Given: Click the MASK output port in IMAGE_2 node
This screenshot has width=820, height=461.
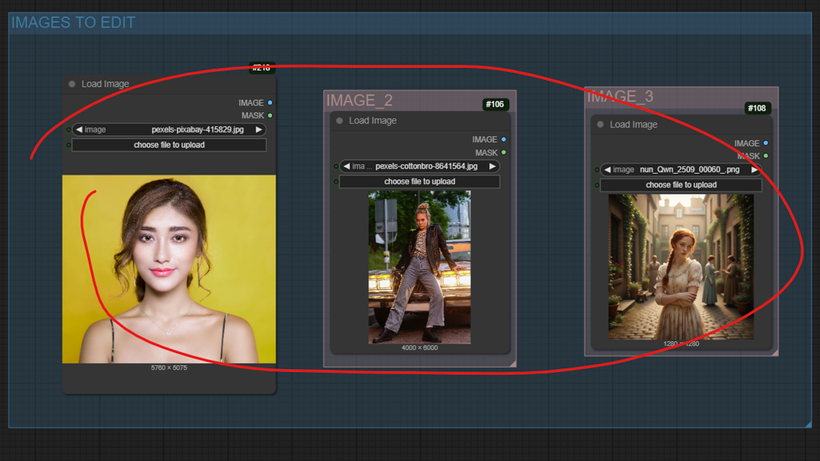Looking at the screenshot, I should coord(503,153).
